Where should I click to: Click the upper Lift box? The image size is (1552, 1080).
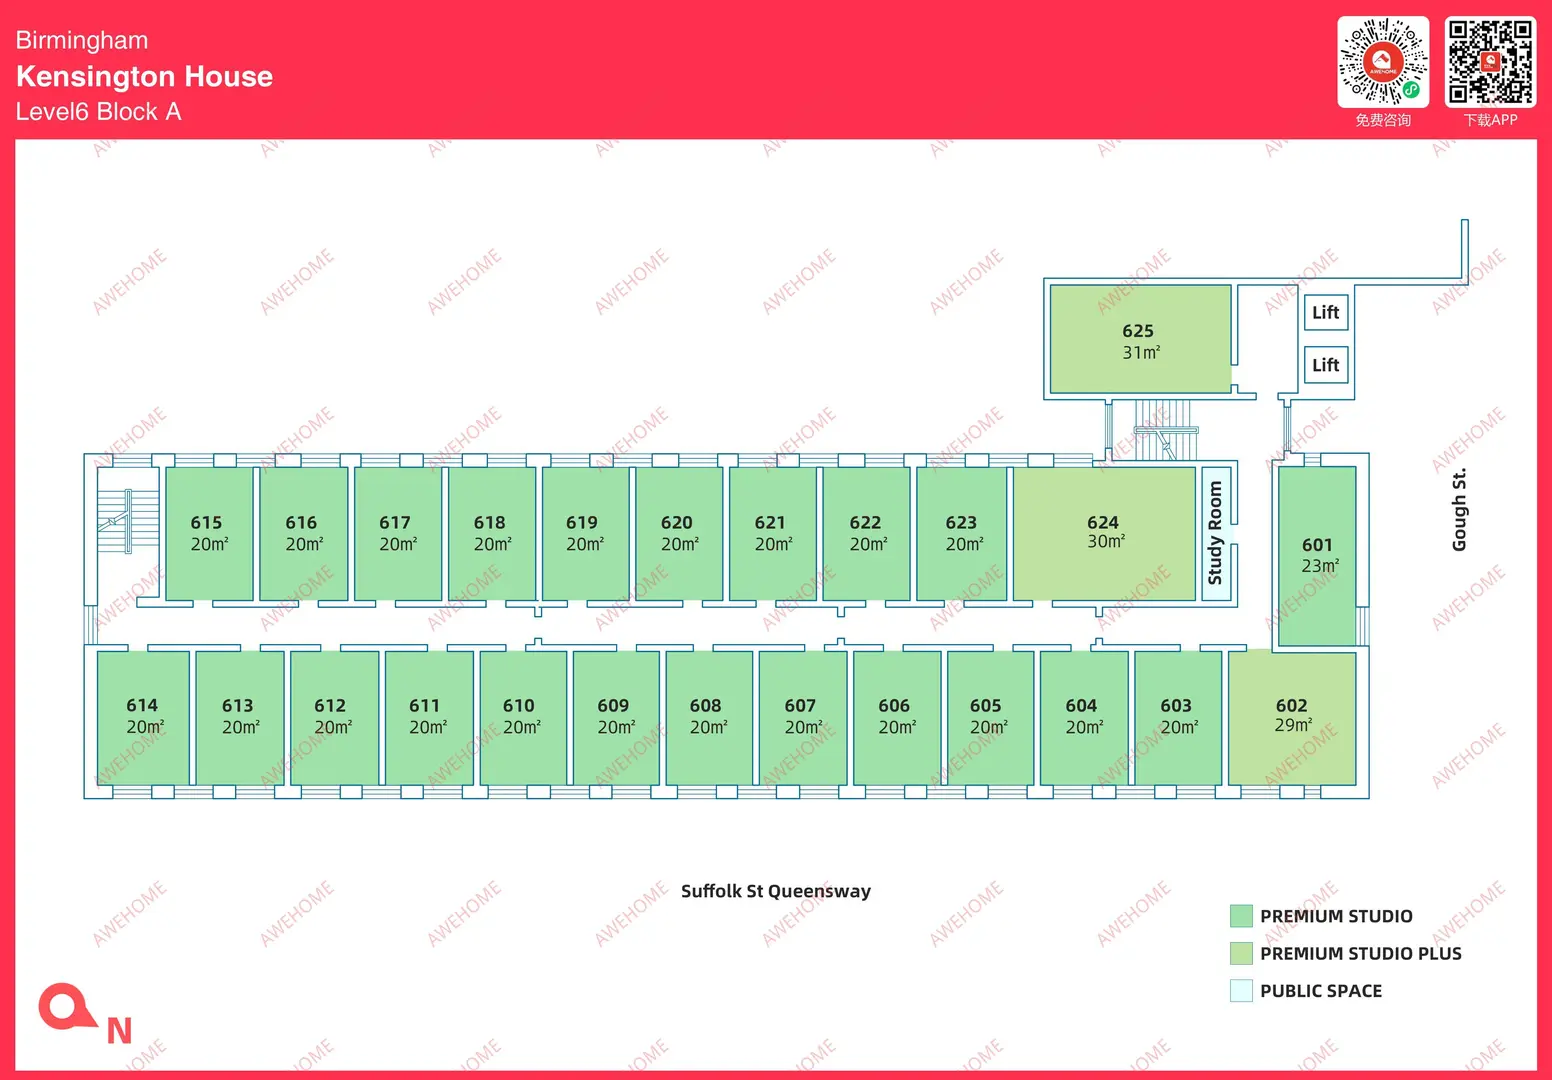pos(1325,313)
